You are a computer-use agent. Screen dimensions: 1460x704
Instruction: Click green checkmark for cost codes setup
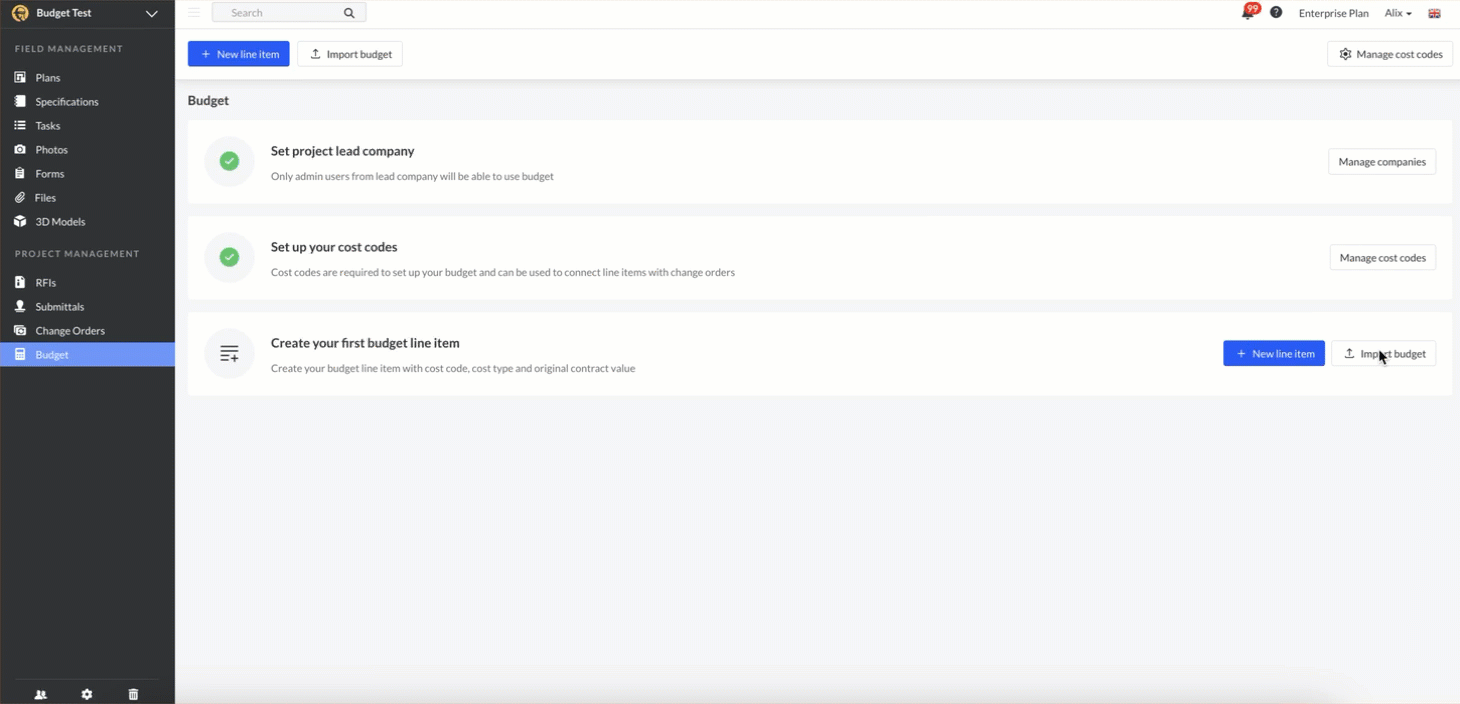click(229, 257)
